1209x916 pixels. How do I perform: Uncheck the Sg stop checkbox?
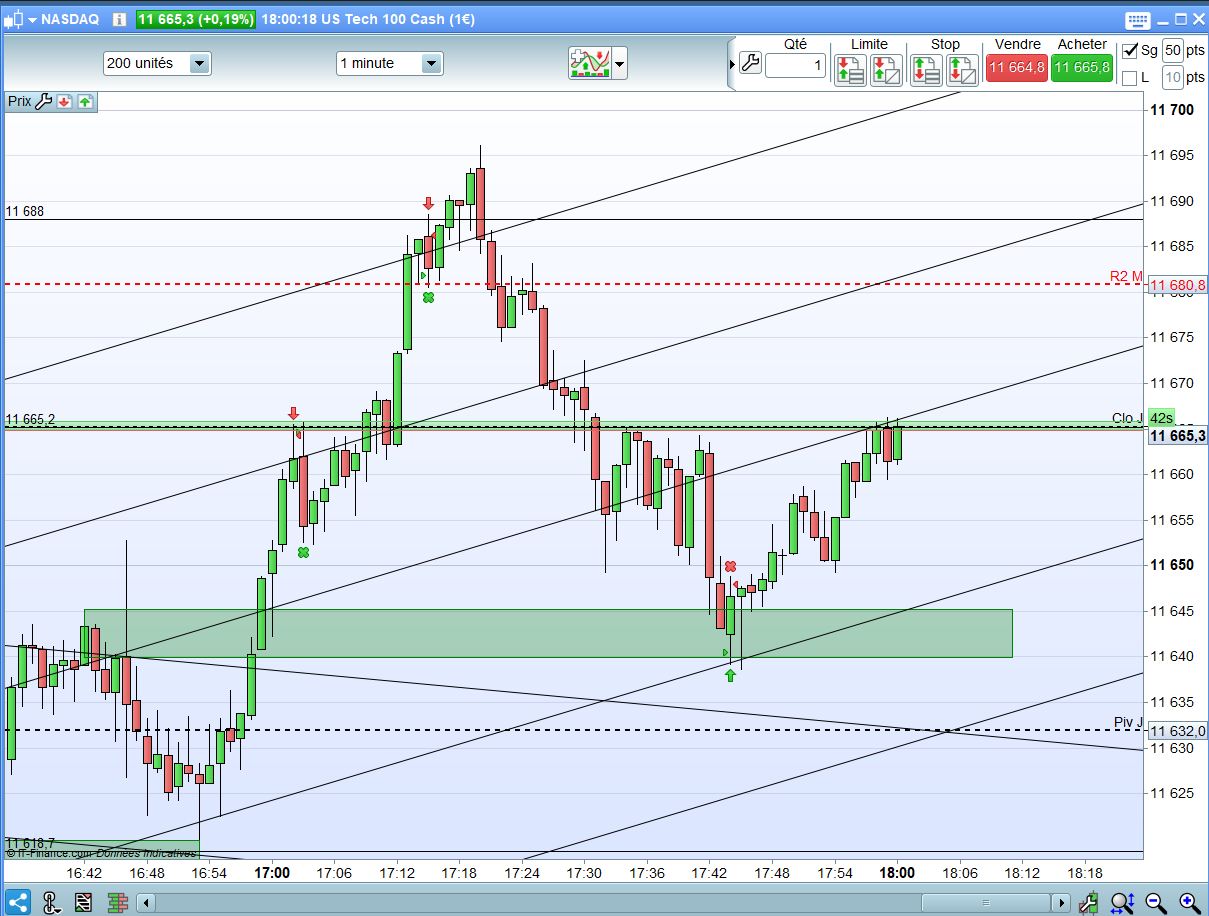(1130, 50)
